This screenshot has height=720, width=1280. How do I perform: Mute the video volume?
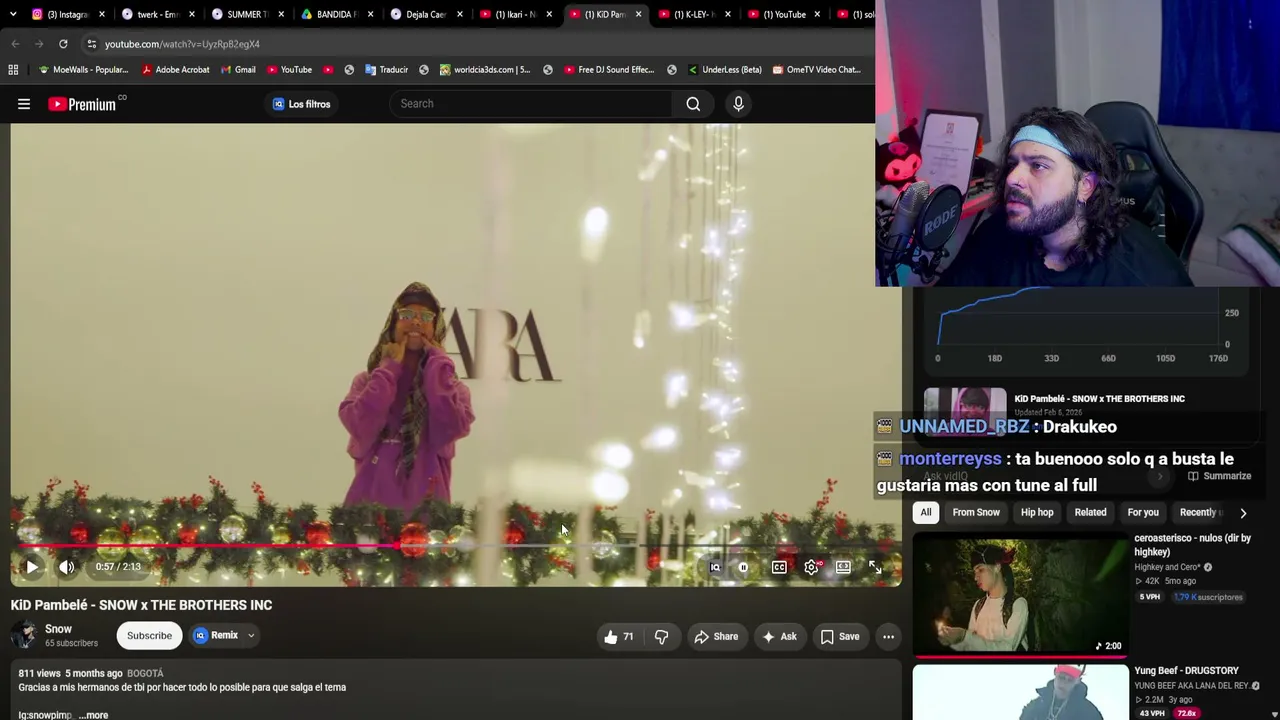click(67, 567)
